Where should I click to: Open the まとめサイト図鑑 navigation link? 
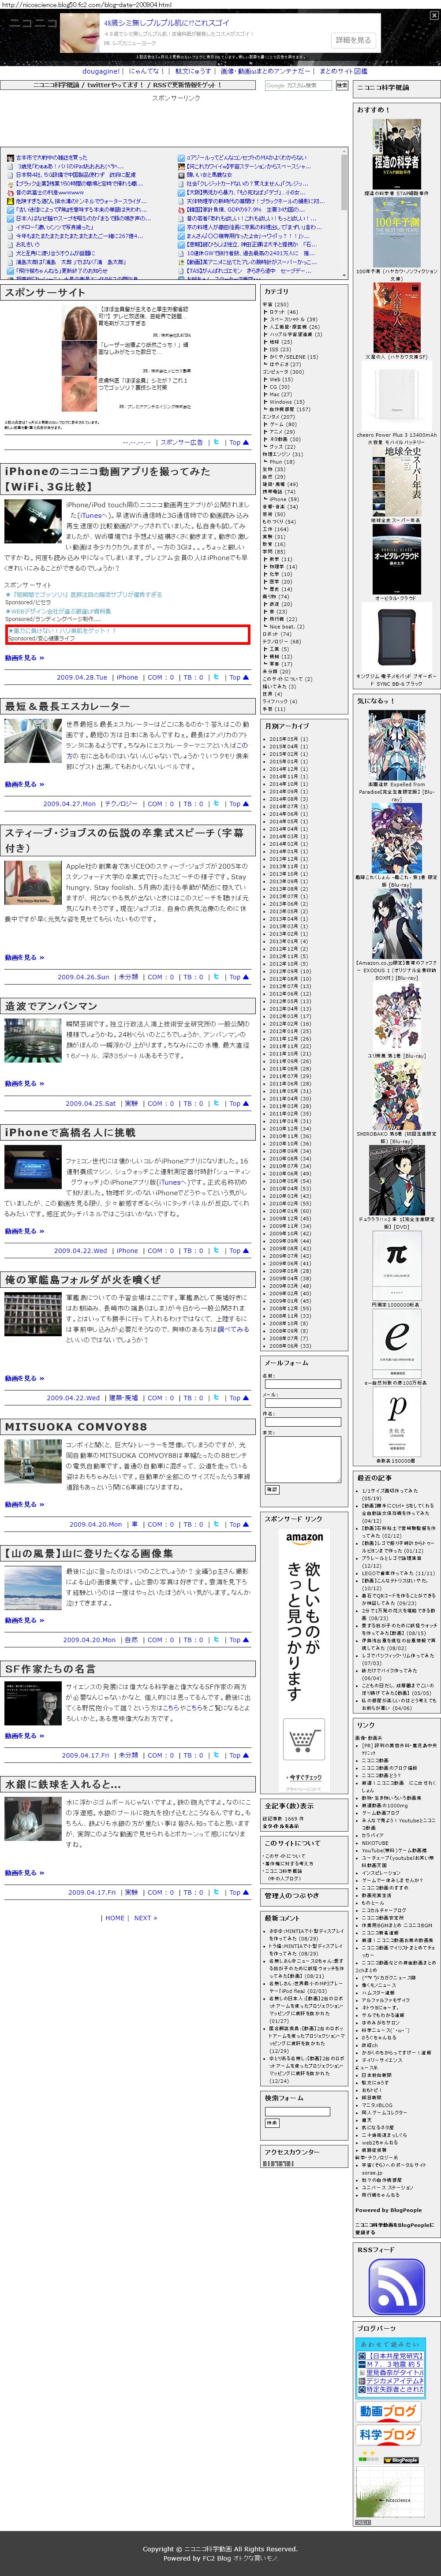[x=343, y=71]
